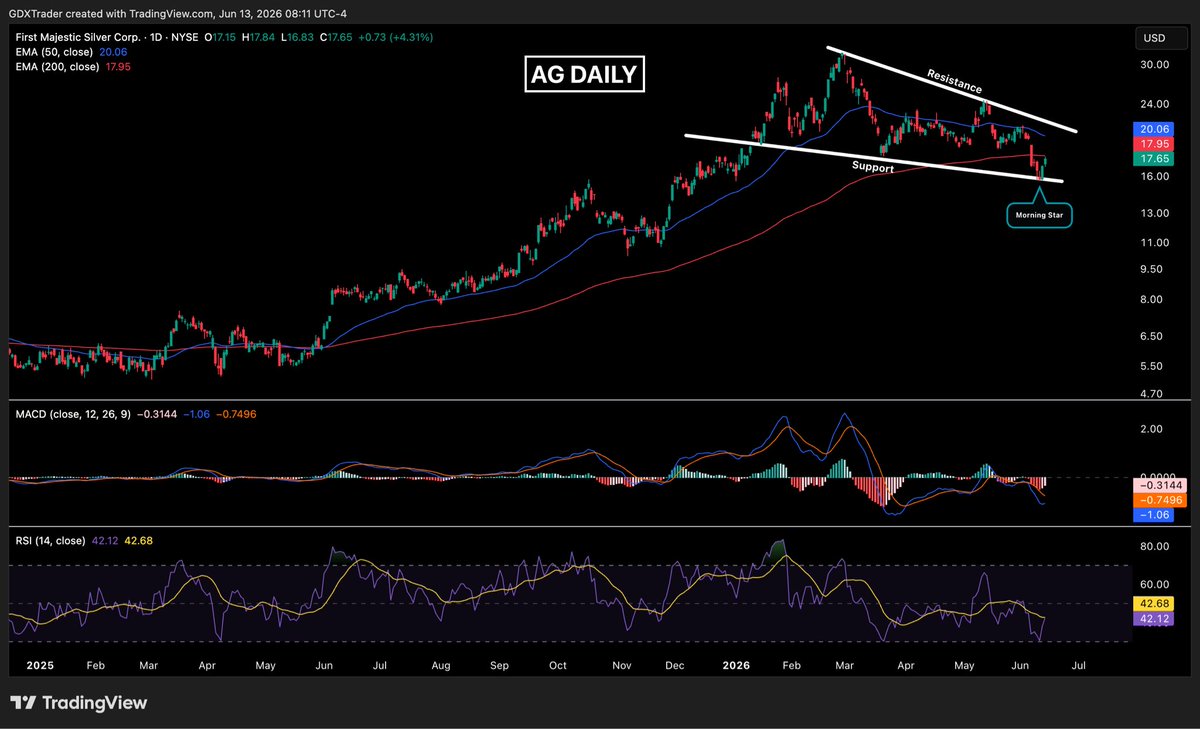This screenshot has height=729, width=1200.
Task: Click the 16.00 price axis level
Action: click(x=1156, y=176)
